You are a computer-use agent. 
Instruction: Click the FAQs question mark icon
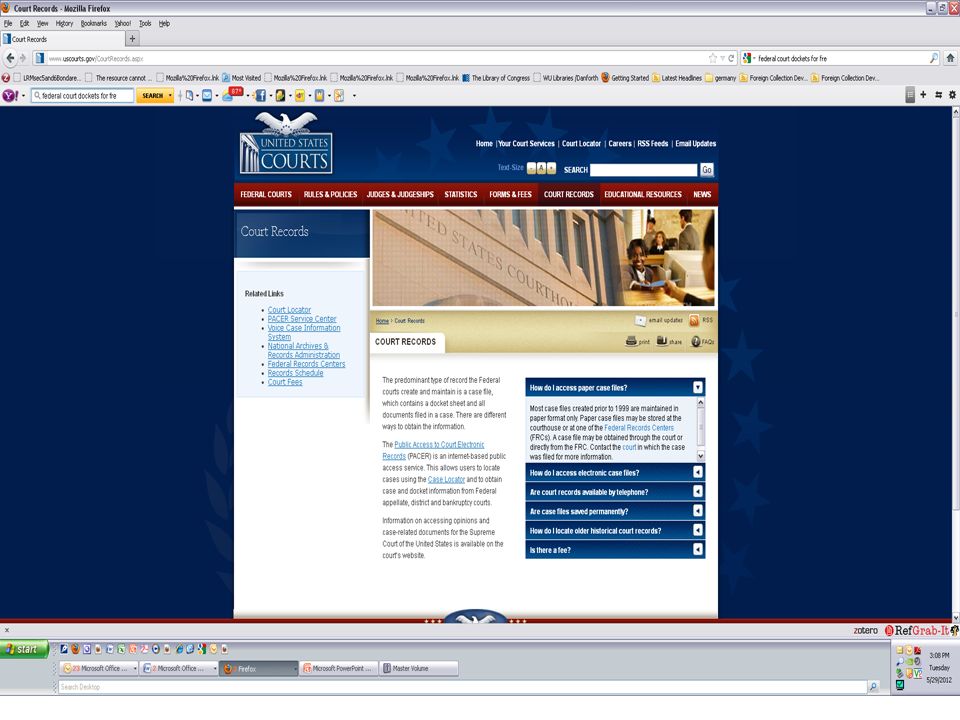696,341
